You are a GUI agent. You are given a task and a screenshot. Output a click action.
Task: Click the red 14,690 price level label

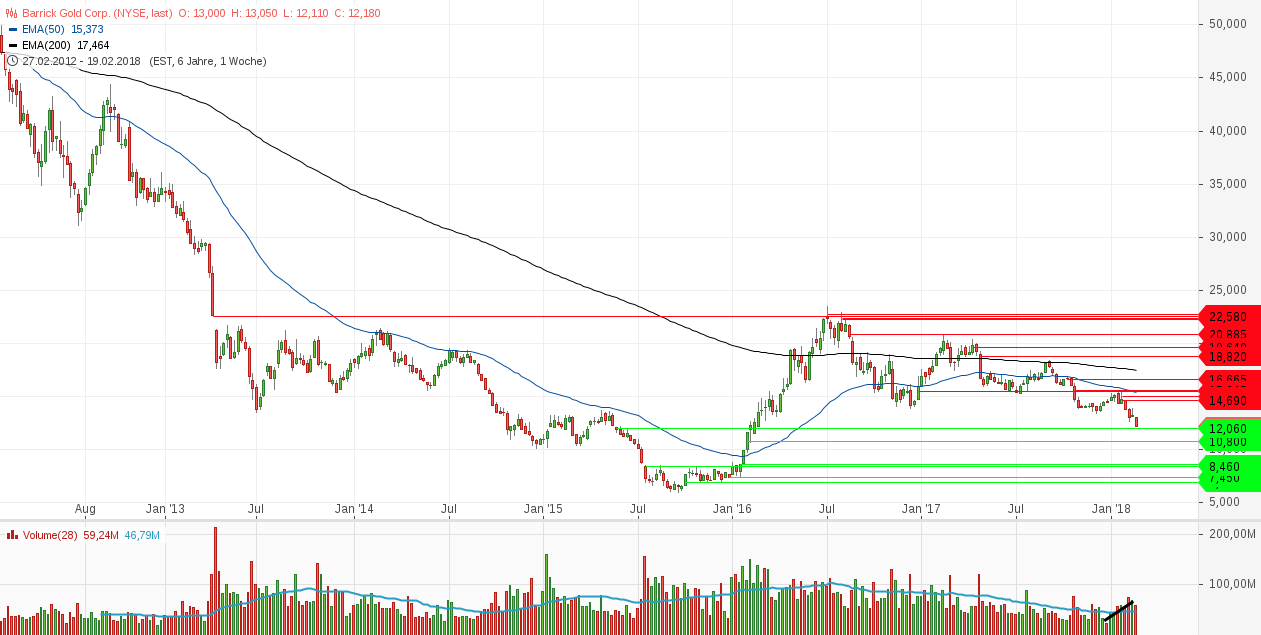[1228, 401]
